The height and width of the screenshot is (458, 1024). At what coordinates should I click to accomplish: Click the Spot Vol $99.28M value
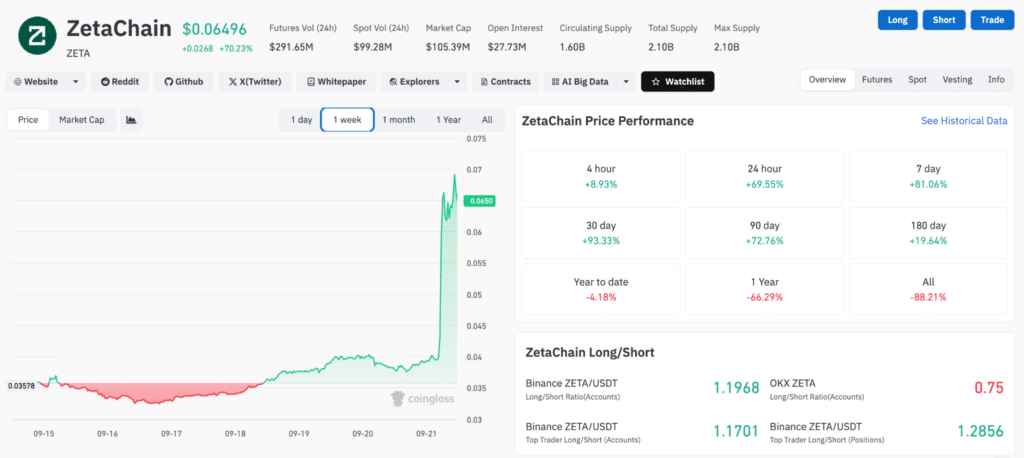(x=373, y=47)
